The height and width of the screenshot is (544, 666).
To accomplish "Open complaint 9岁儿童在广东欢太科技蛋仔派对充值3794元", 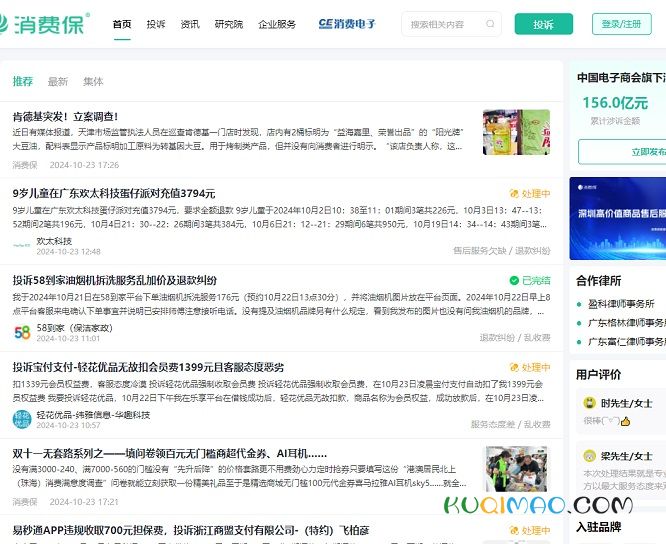I will point(114,194).
